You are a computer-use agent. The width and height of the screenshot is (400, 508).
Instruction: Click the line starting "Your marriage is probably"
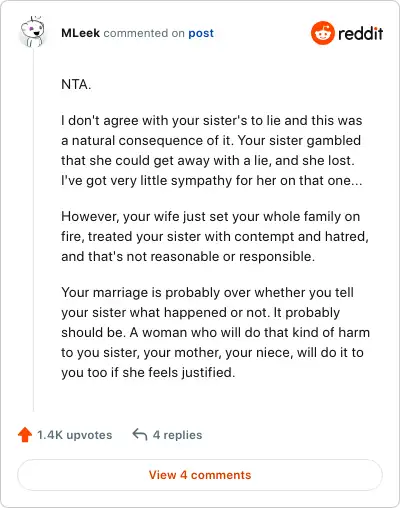click(x=207, y=293)
